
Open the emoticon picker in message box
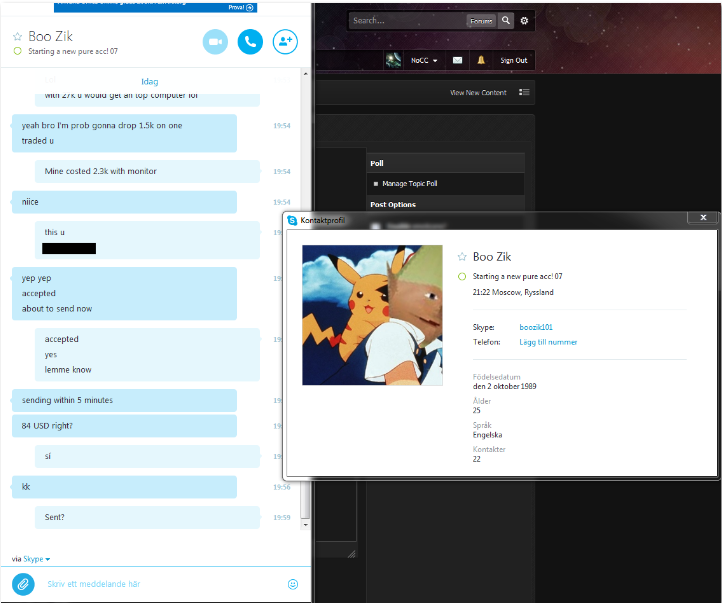293,584
